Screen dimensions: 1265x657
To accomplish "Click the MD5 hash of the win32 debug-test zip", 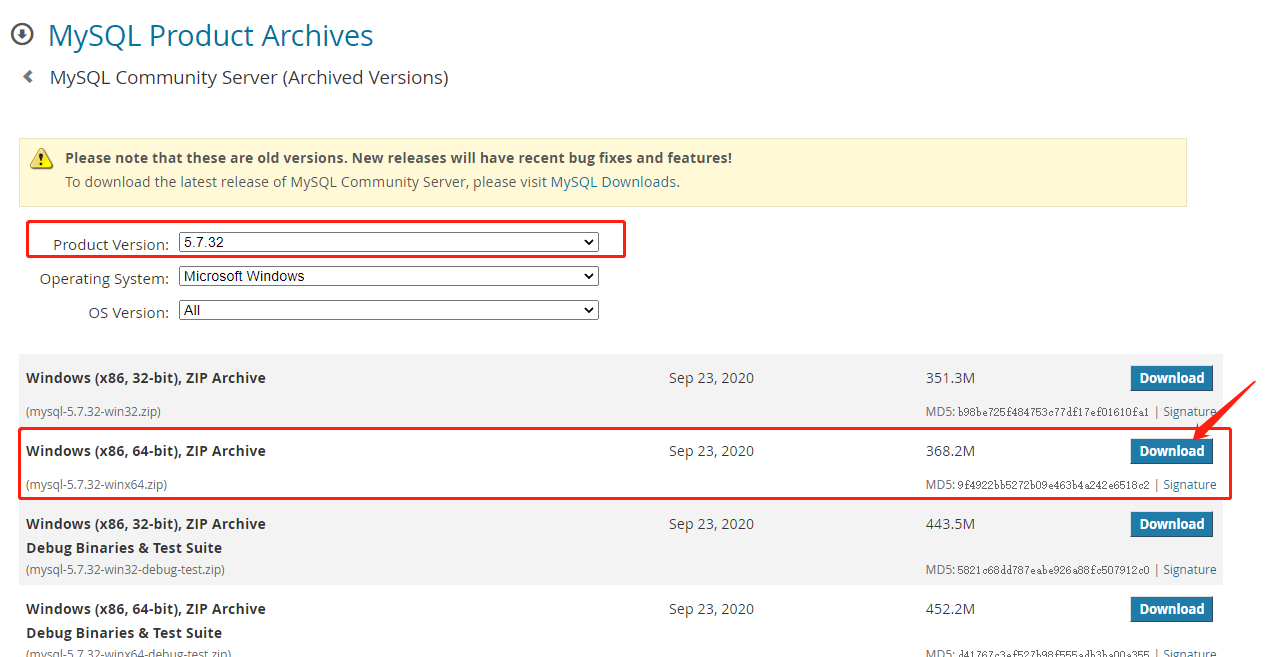I will pyautogui.click(x=1053, y=570).
